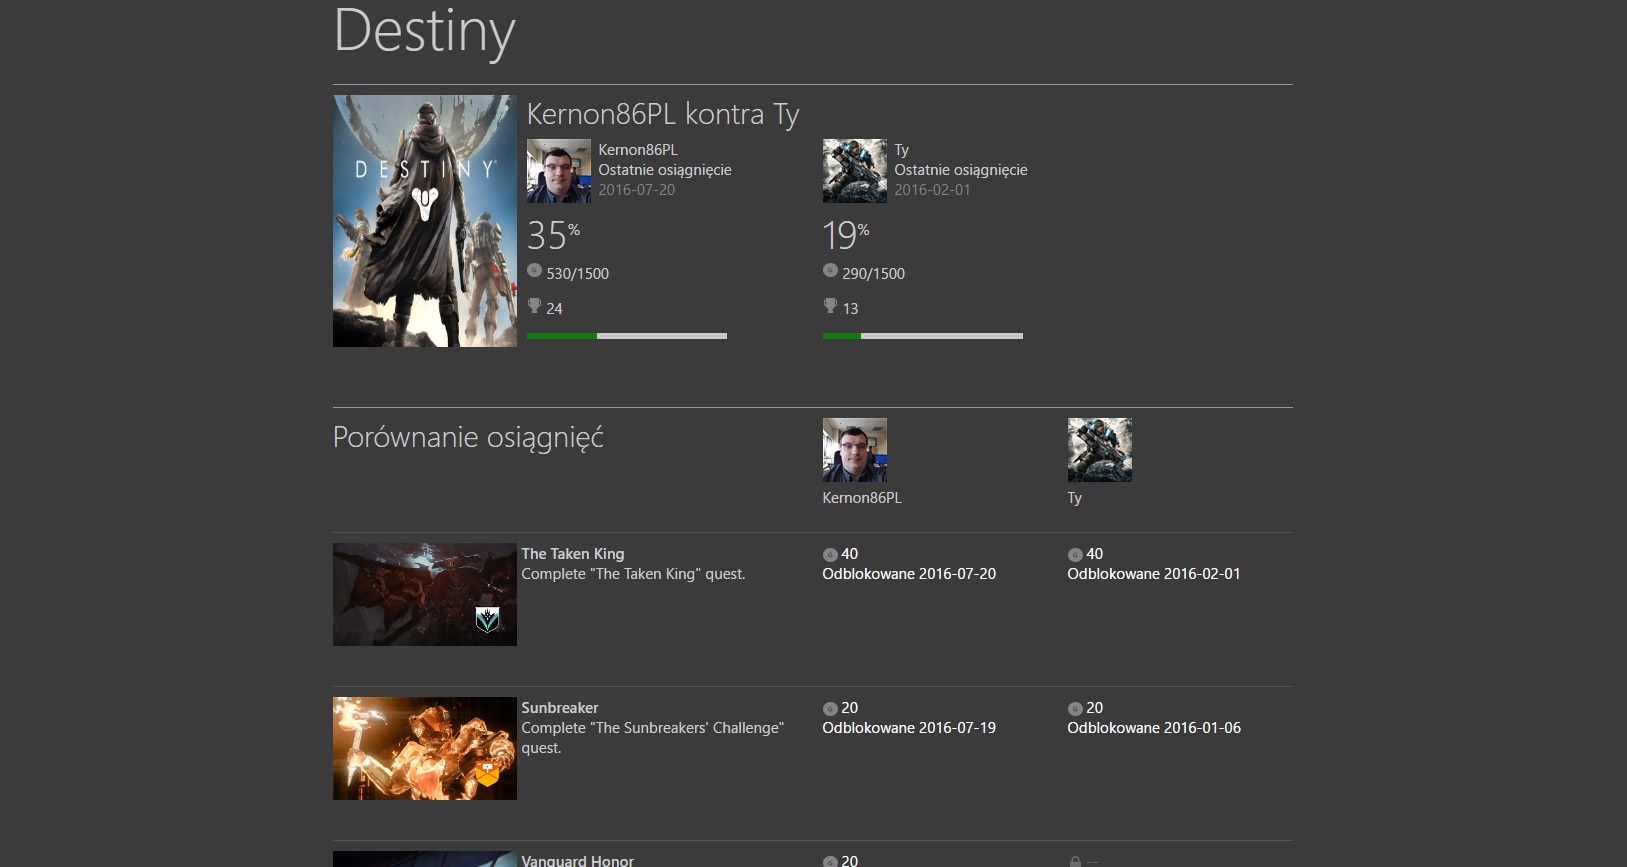This screenshot has width=1627, height=867.
Task: Click Kernon86PL avatar in the header comparison
Action: coord(559,171)
